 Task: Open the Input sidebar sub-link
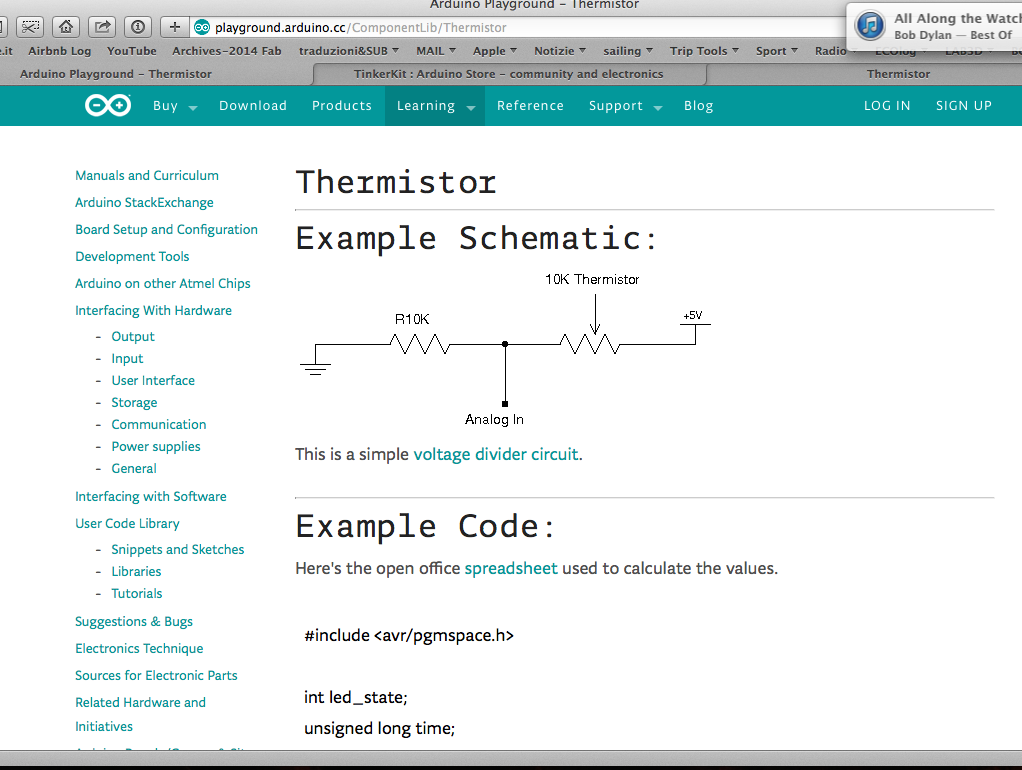click(127, 359)
